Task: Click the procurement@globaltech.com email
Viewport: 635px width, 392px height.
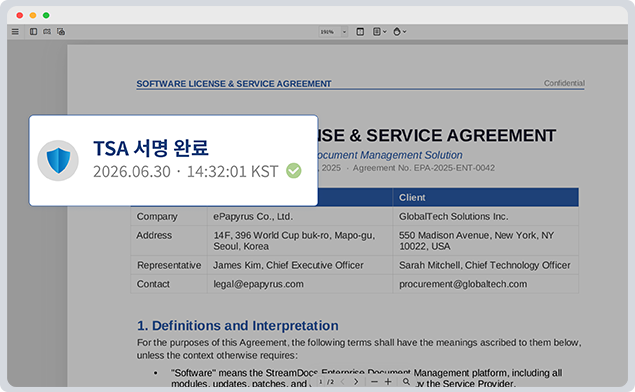Action: coord(463,284)
